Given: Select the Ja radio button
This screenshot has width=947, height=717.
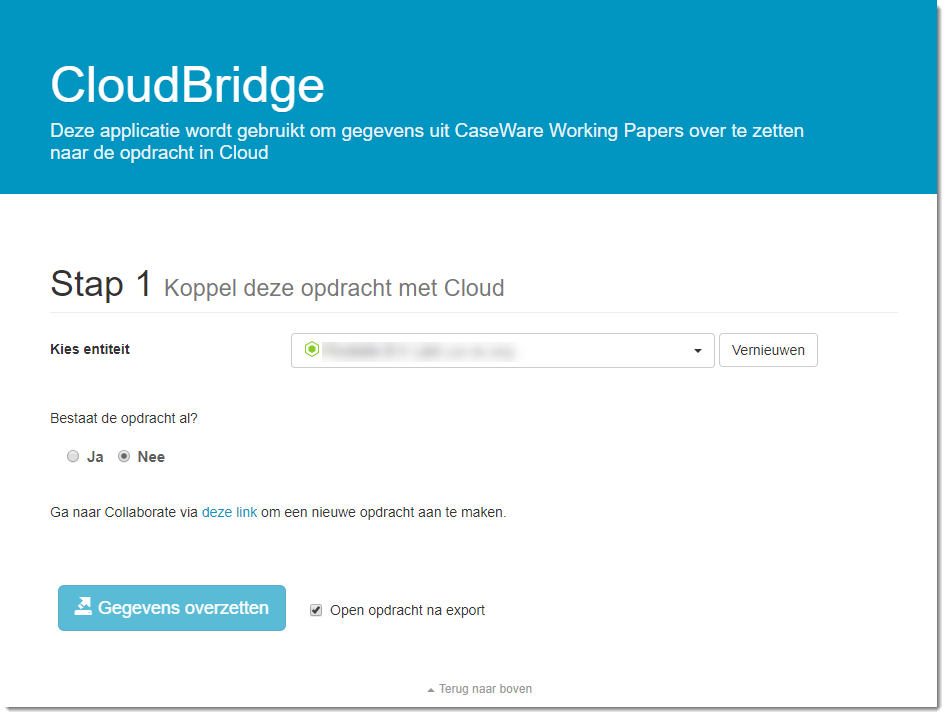Looking at the screenshot, I should coord(73,457).
